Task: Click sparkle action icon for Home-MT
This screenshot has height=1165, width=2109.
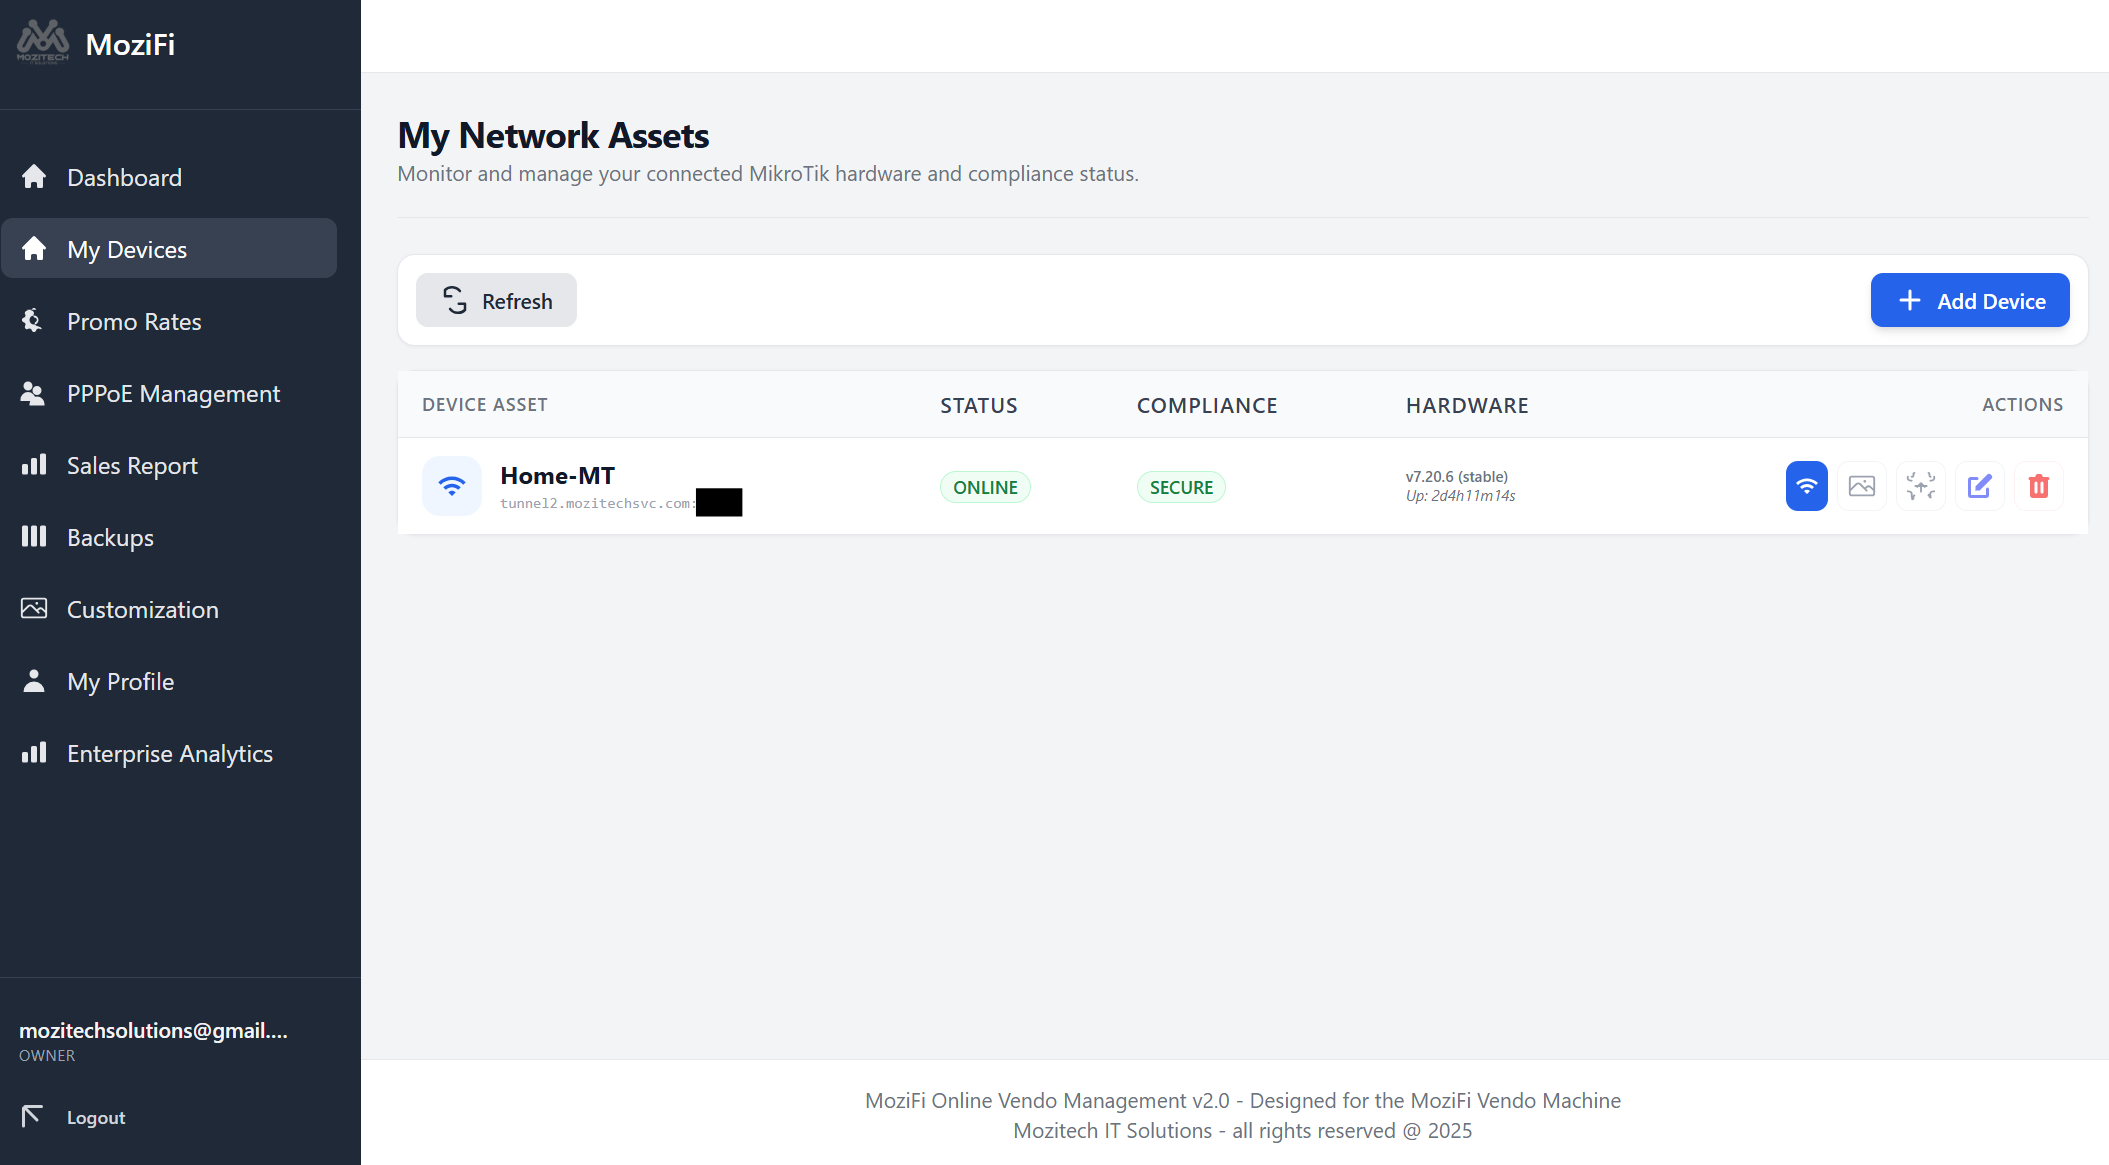Action: point(1921,486)
